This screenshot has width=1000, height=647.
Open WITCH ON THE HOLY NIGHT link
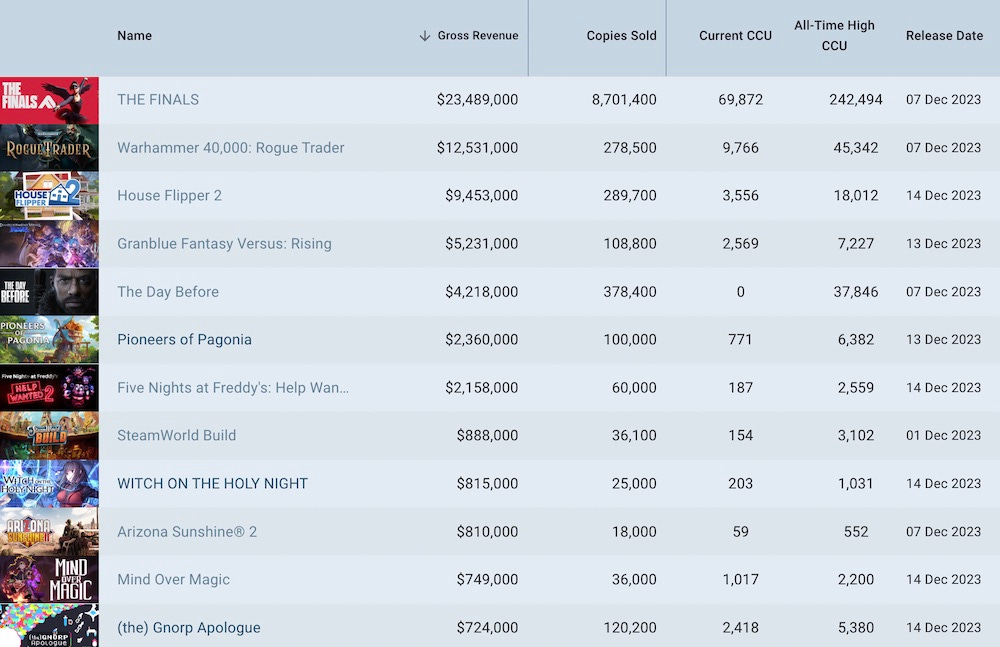pos(212,484)
